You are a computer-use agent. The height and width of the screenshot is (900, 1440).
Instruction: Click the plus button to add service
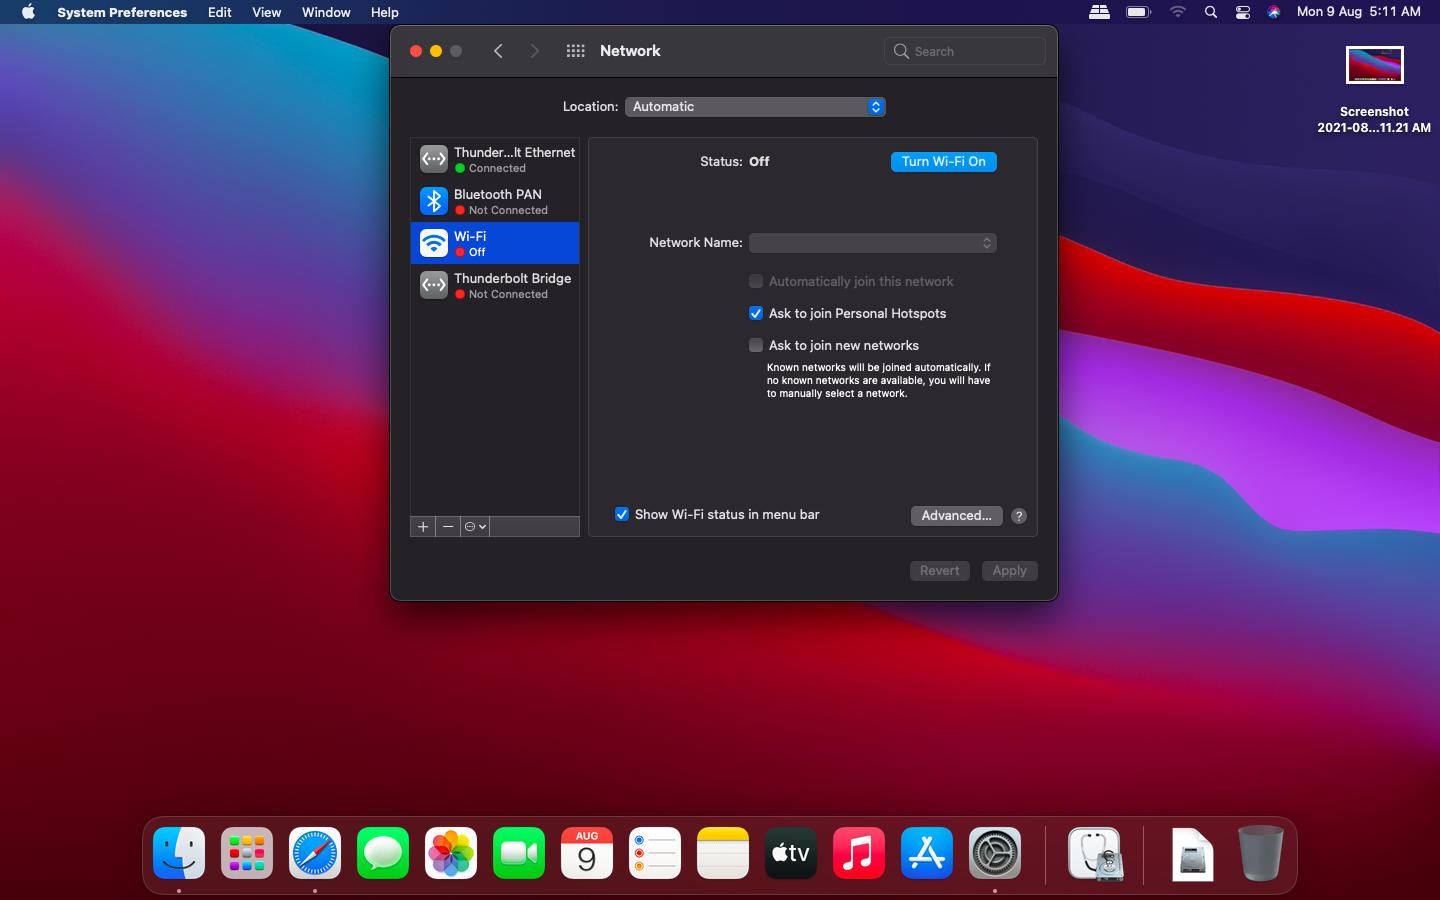click(x=423, y=526)
